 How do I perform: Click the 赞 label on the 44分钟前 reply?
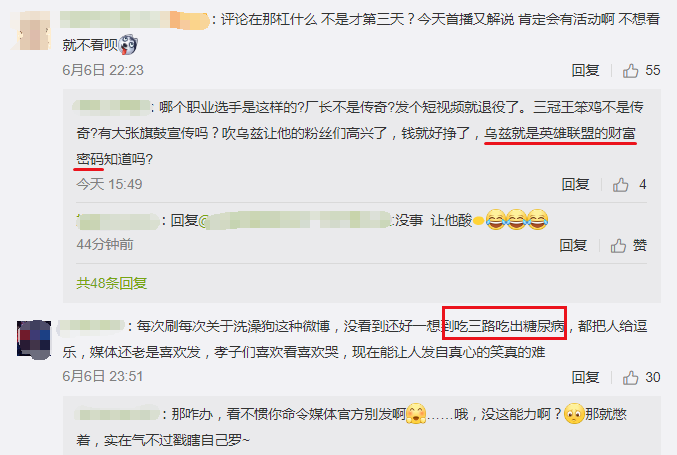[x=640, y=246]
